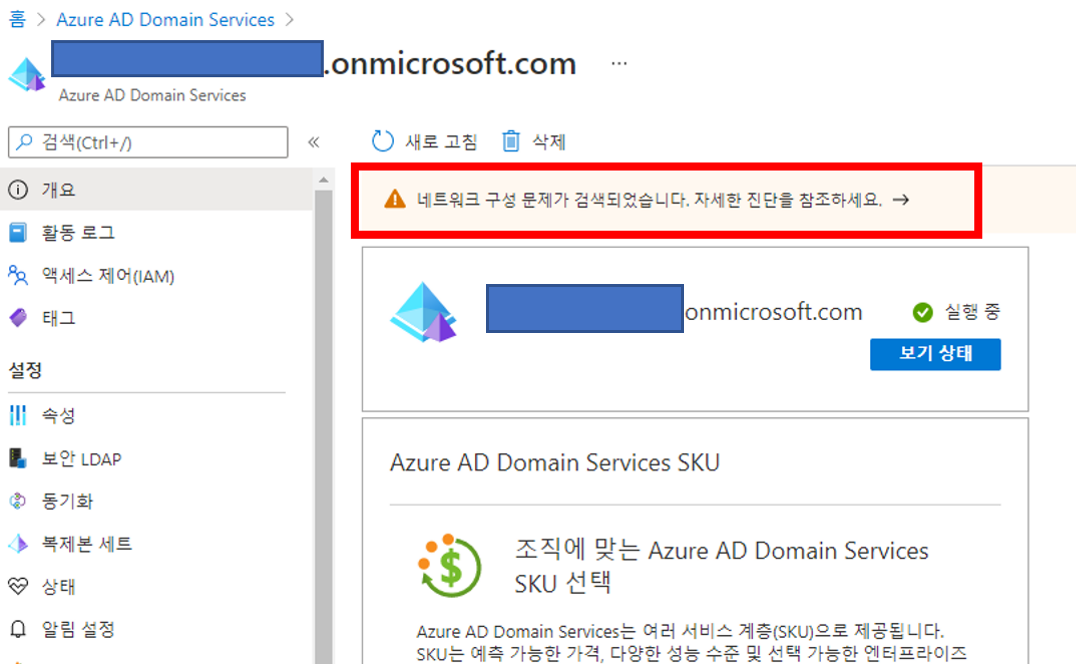Select 개요 menu item
The image size is (1076, 664).
click(x=156, y=189)
